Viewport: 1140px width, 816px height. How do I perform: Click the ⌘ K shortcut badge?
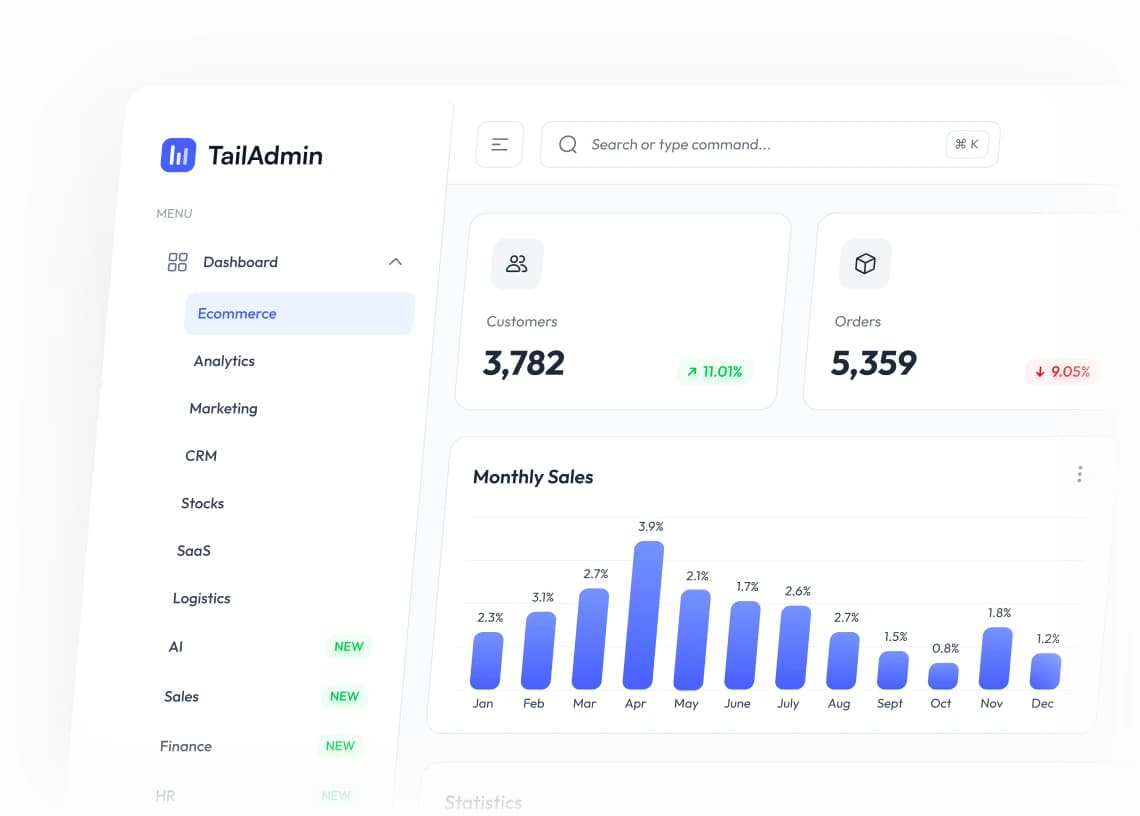pyautogui.click(x=967, y=144)
